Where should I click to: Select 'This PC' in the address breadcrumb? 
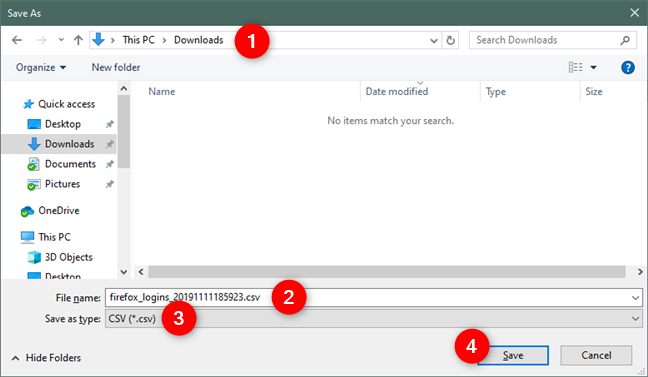click(138, 40)
